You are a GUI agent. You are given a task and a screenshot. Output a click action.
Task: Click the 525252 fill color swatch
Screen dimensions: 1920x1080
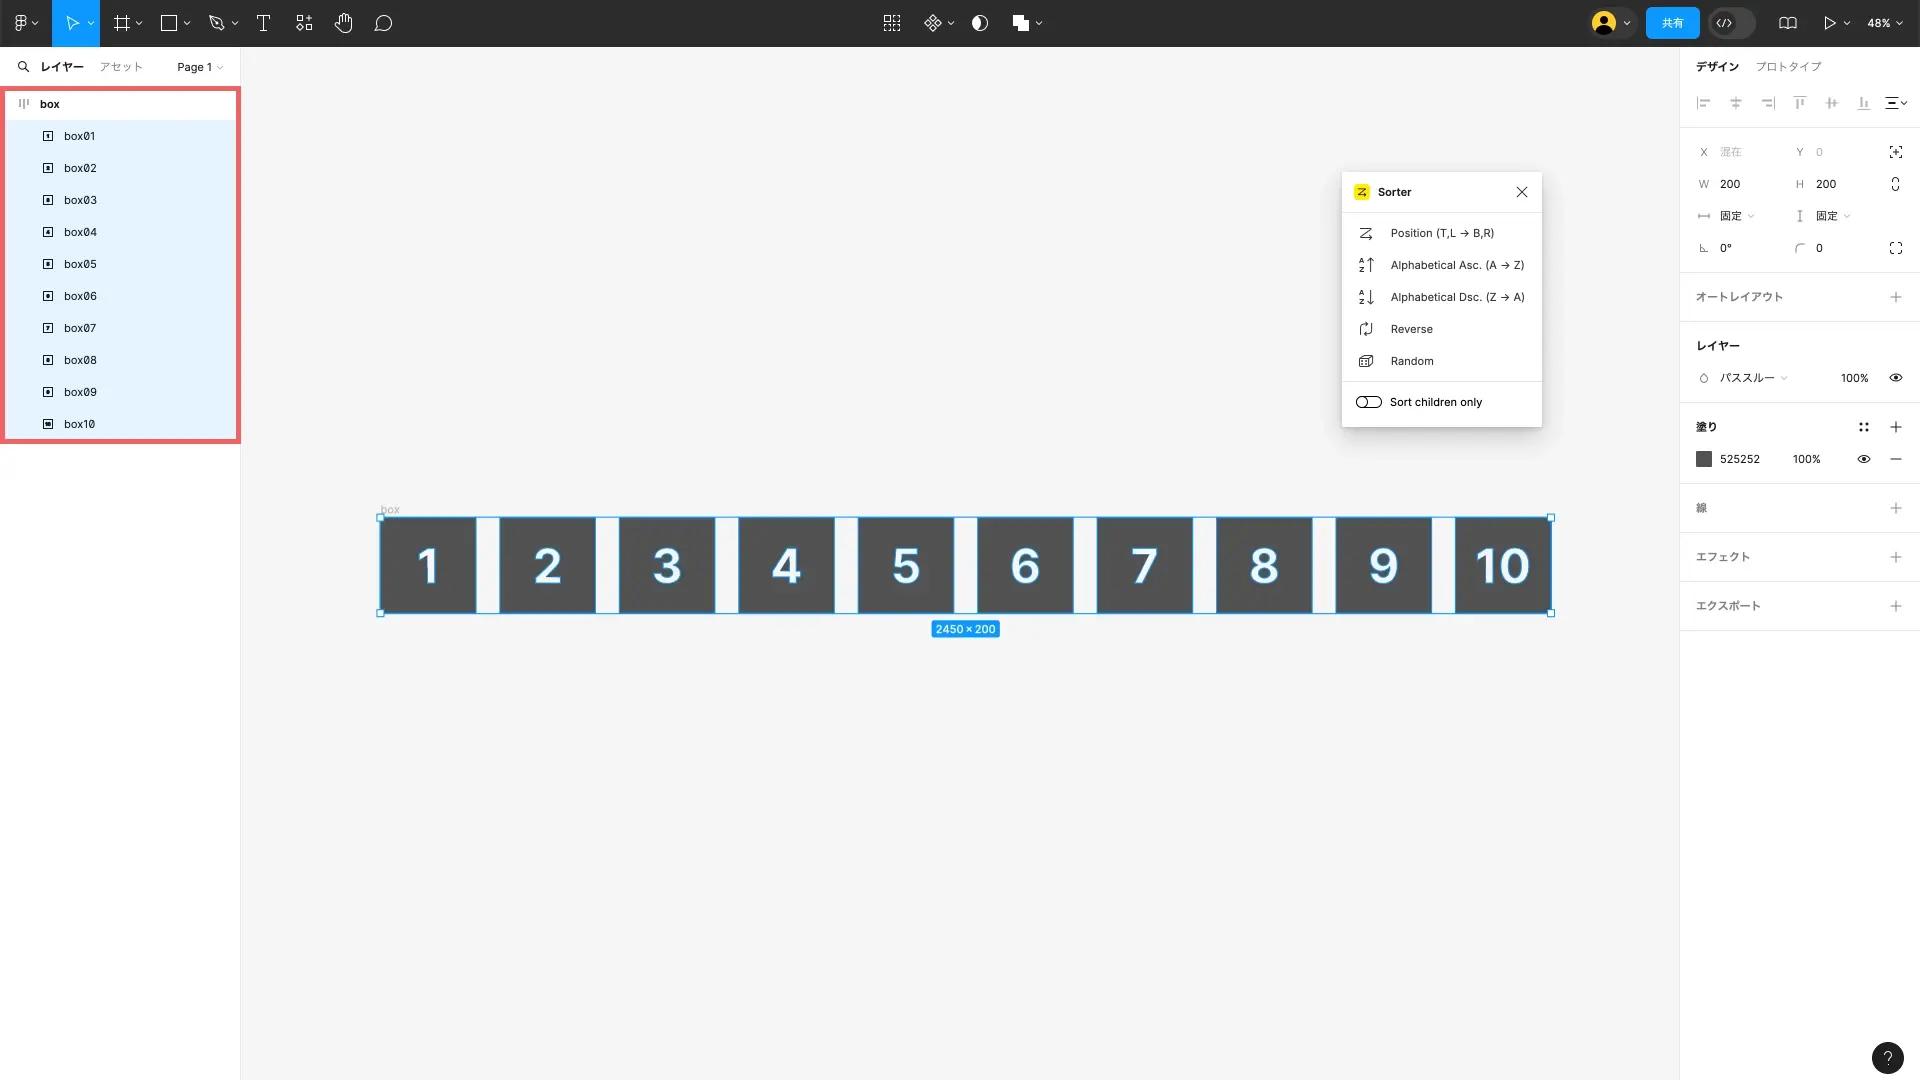[x=1704, y=459]
